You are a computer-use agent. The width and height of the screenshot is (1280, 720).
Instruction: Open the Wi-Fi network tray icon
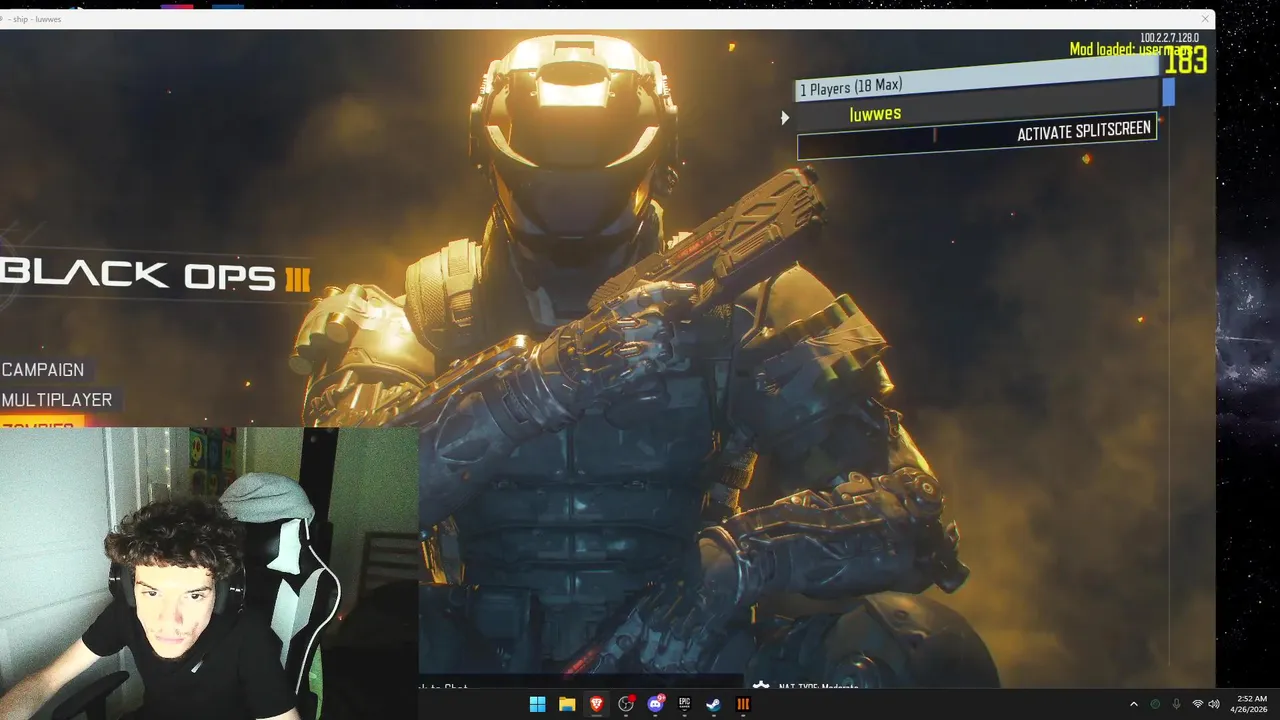pyautogui.click(x=1197, y=704)
